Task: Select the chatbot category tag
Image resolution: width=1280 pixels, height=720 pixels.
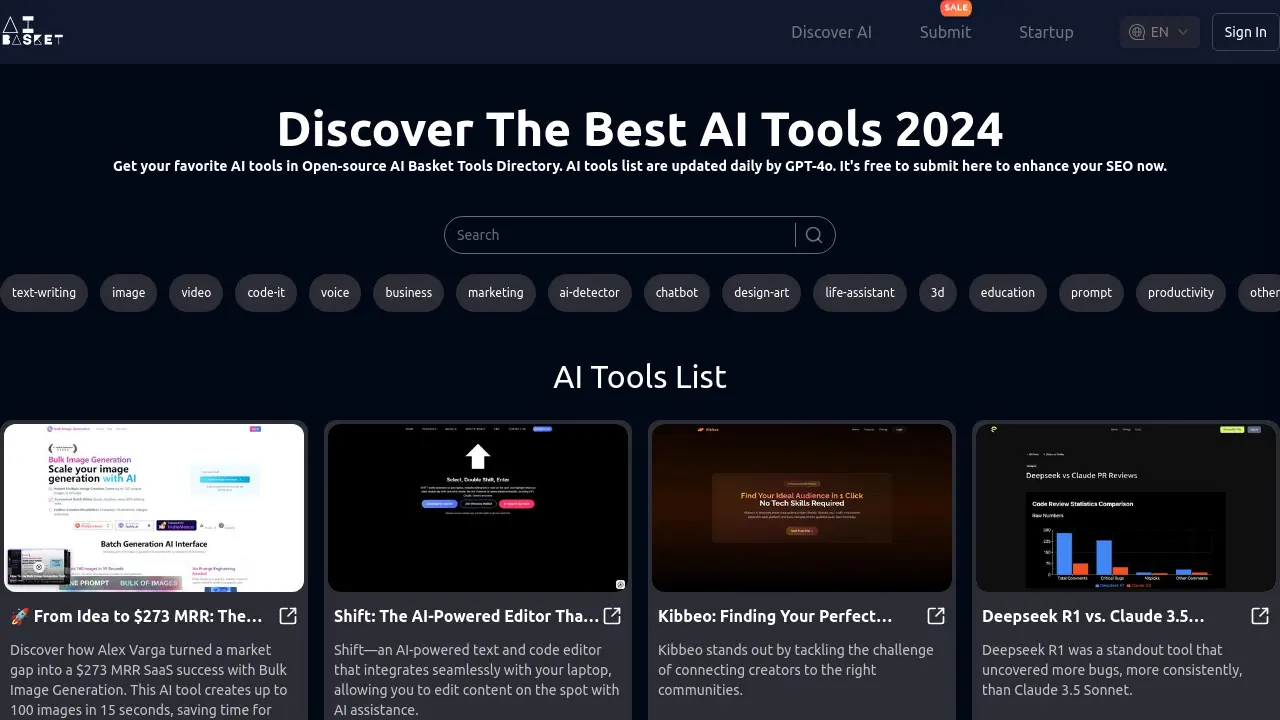Action: tap(677, 293)
